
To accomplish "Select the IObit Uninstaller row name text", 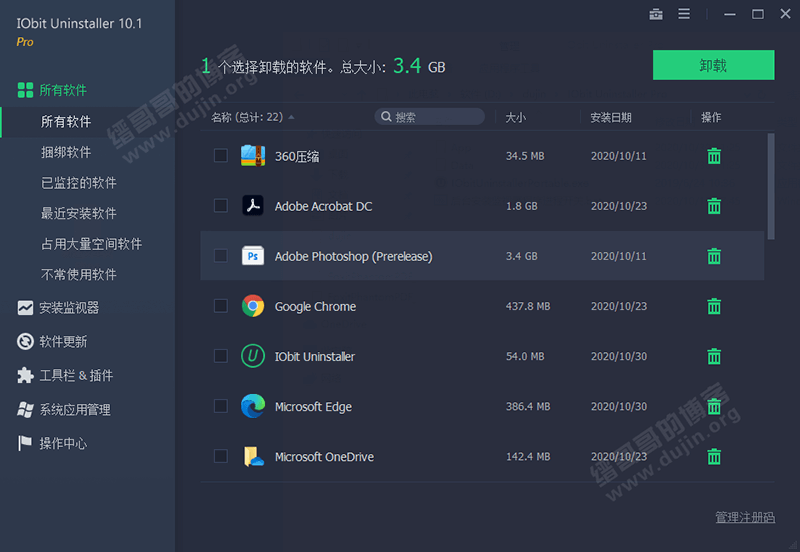I will (x=315, y=357).
